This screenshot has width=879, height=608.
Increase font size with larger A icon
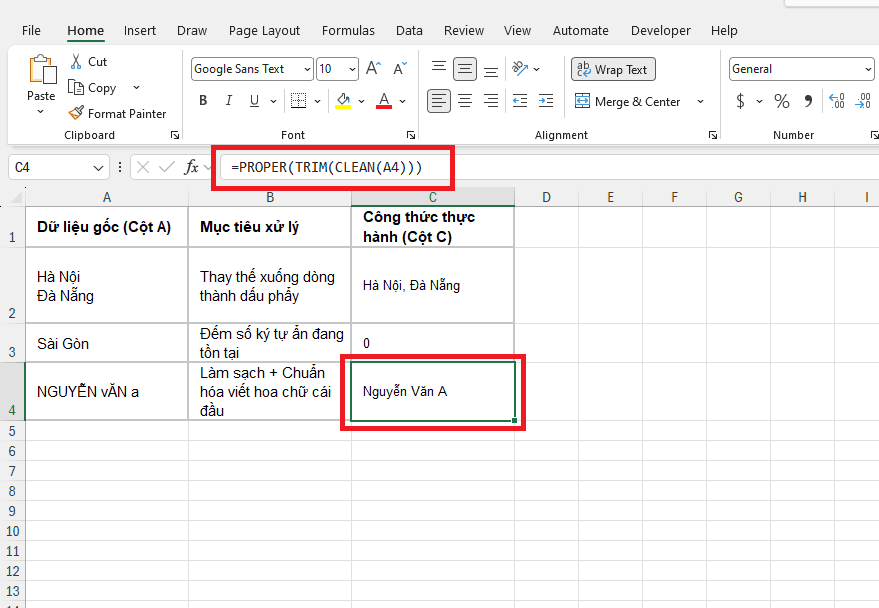[x=373, y=68]
